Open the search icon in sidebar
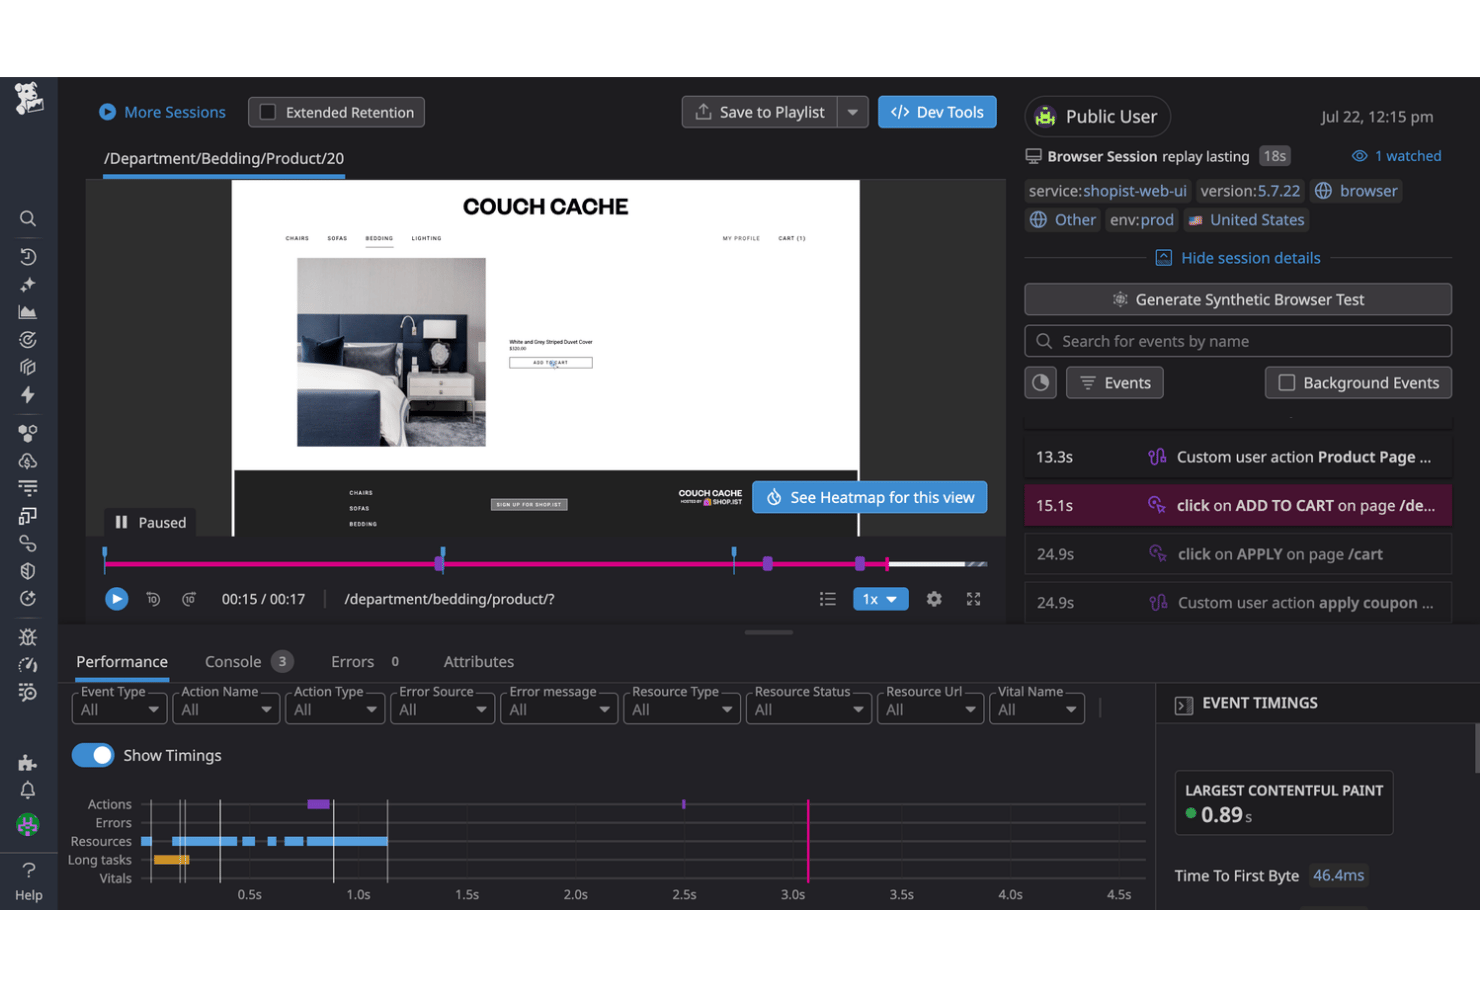 click(x=28, y=219)
